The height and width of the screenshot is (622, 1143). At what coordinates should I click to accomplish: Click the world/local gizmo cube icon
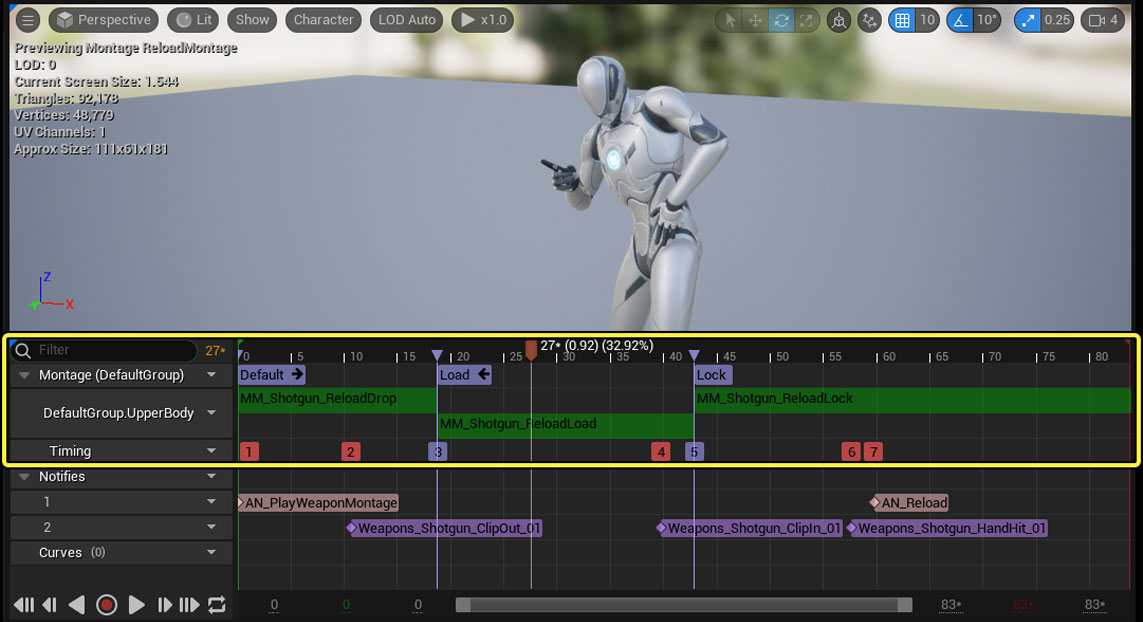point(838,20)
